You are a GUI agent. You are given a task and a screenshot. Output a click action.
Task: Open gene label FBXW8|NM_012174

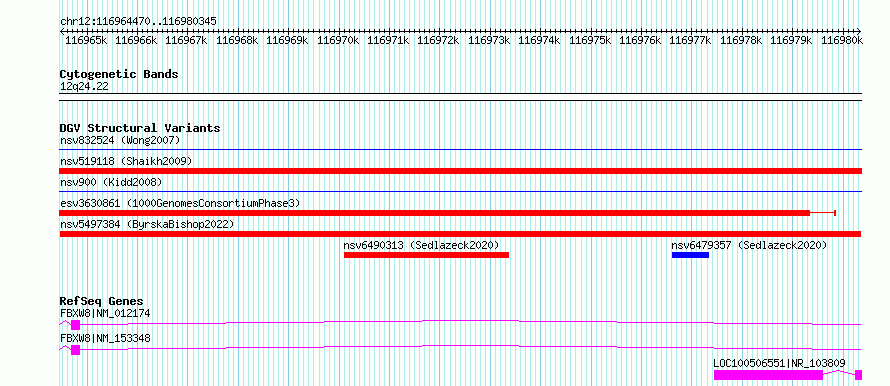coord(105,313)
